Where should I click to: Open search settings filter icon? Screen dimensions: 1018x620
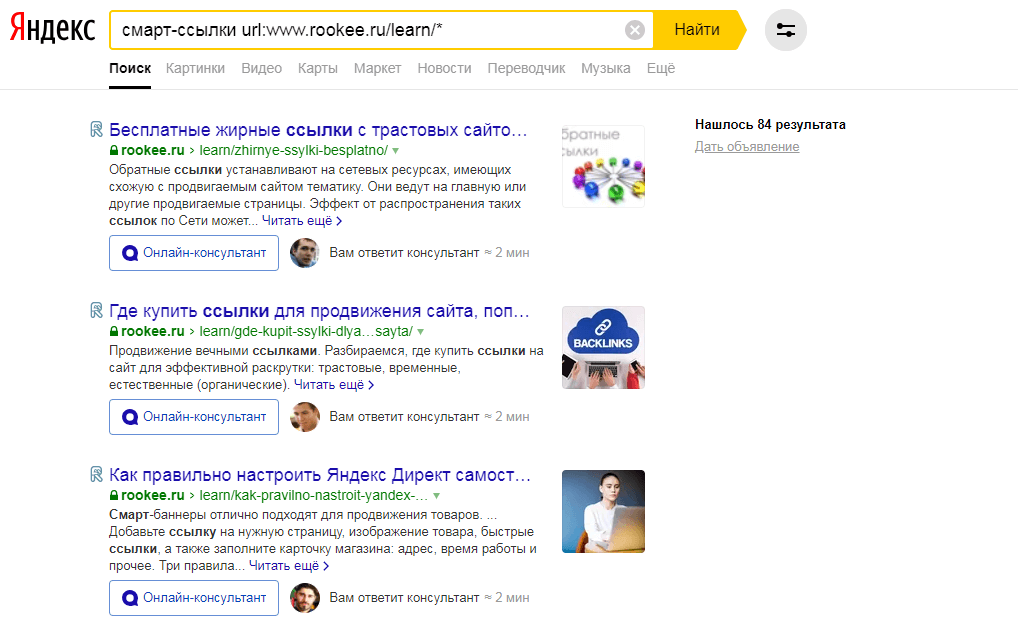pos(786,30)
